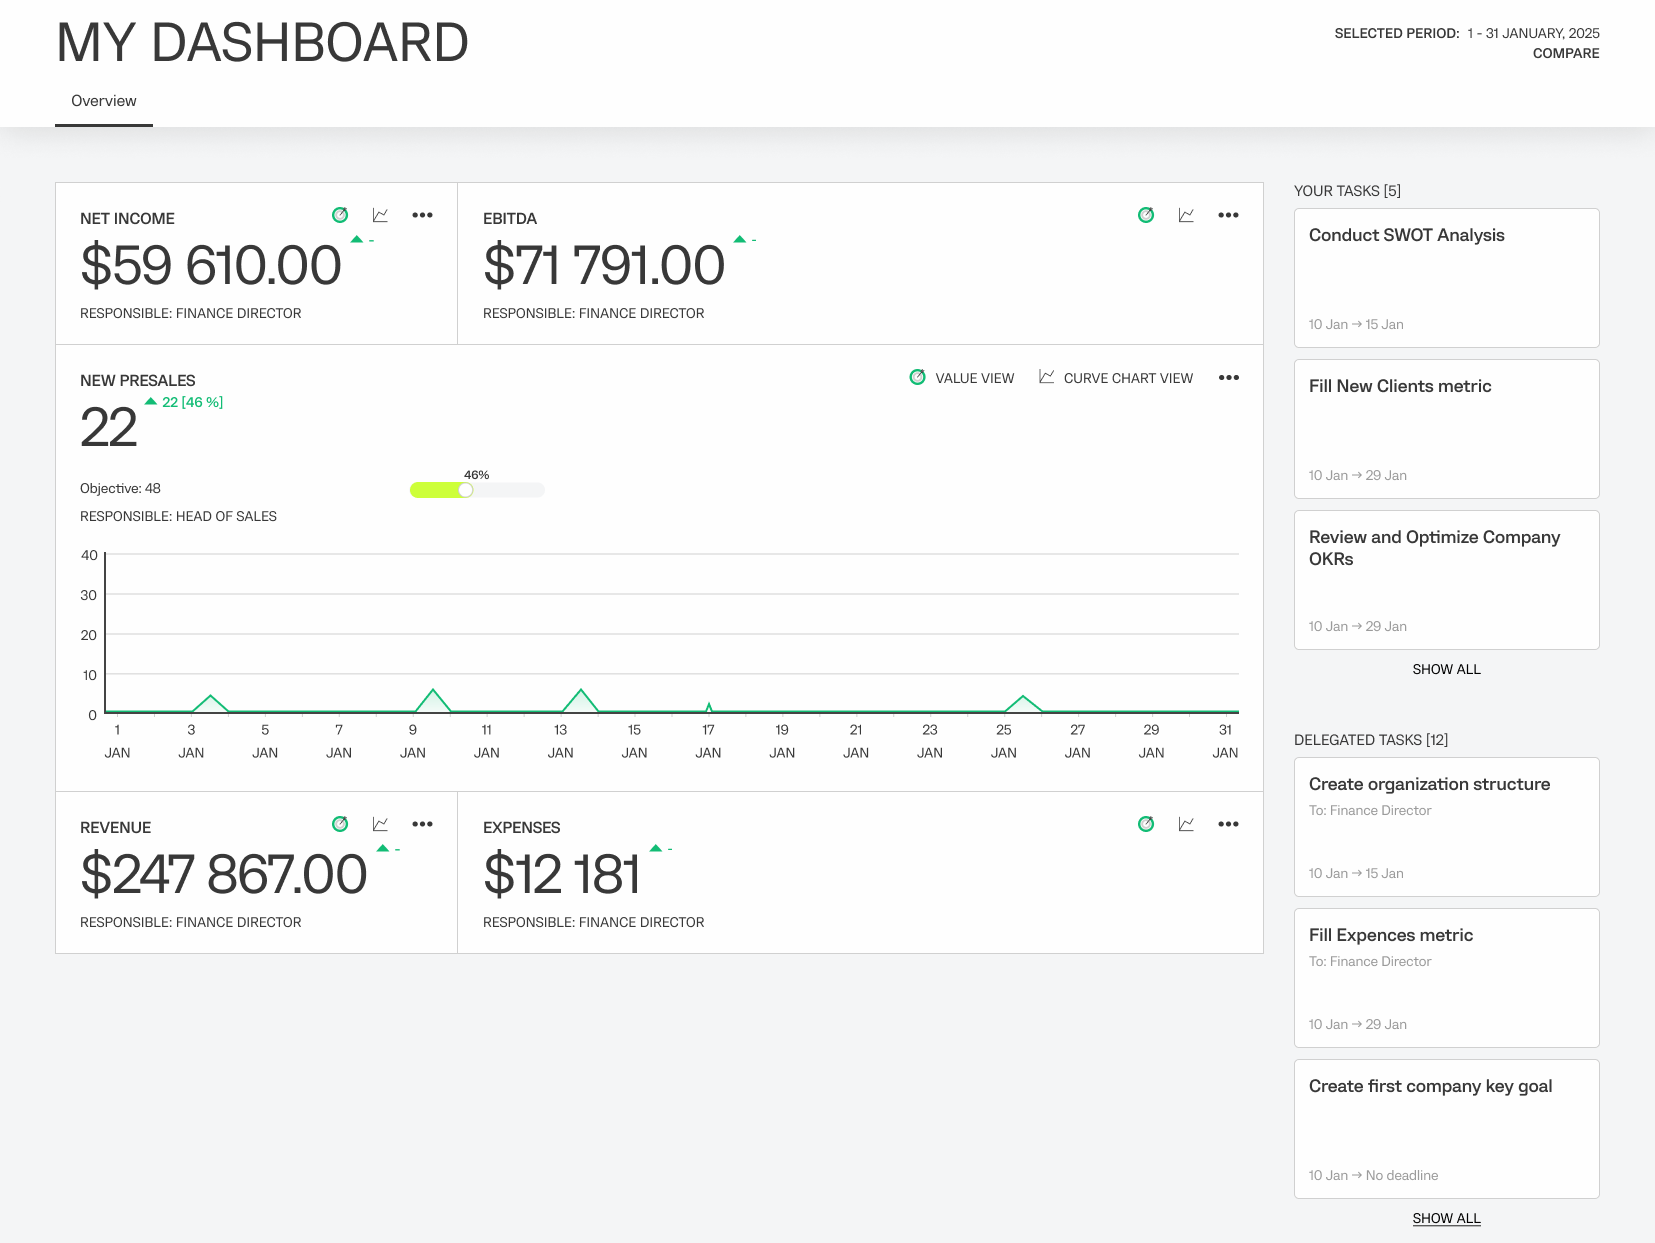Switch EBITDA card to curve chart icon

point(1186,215)
